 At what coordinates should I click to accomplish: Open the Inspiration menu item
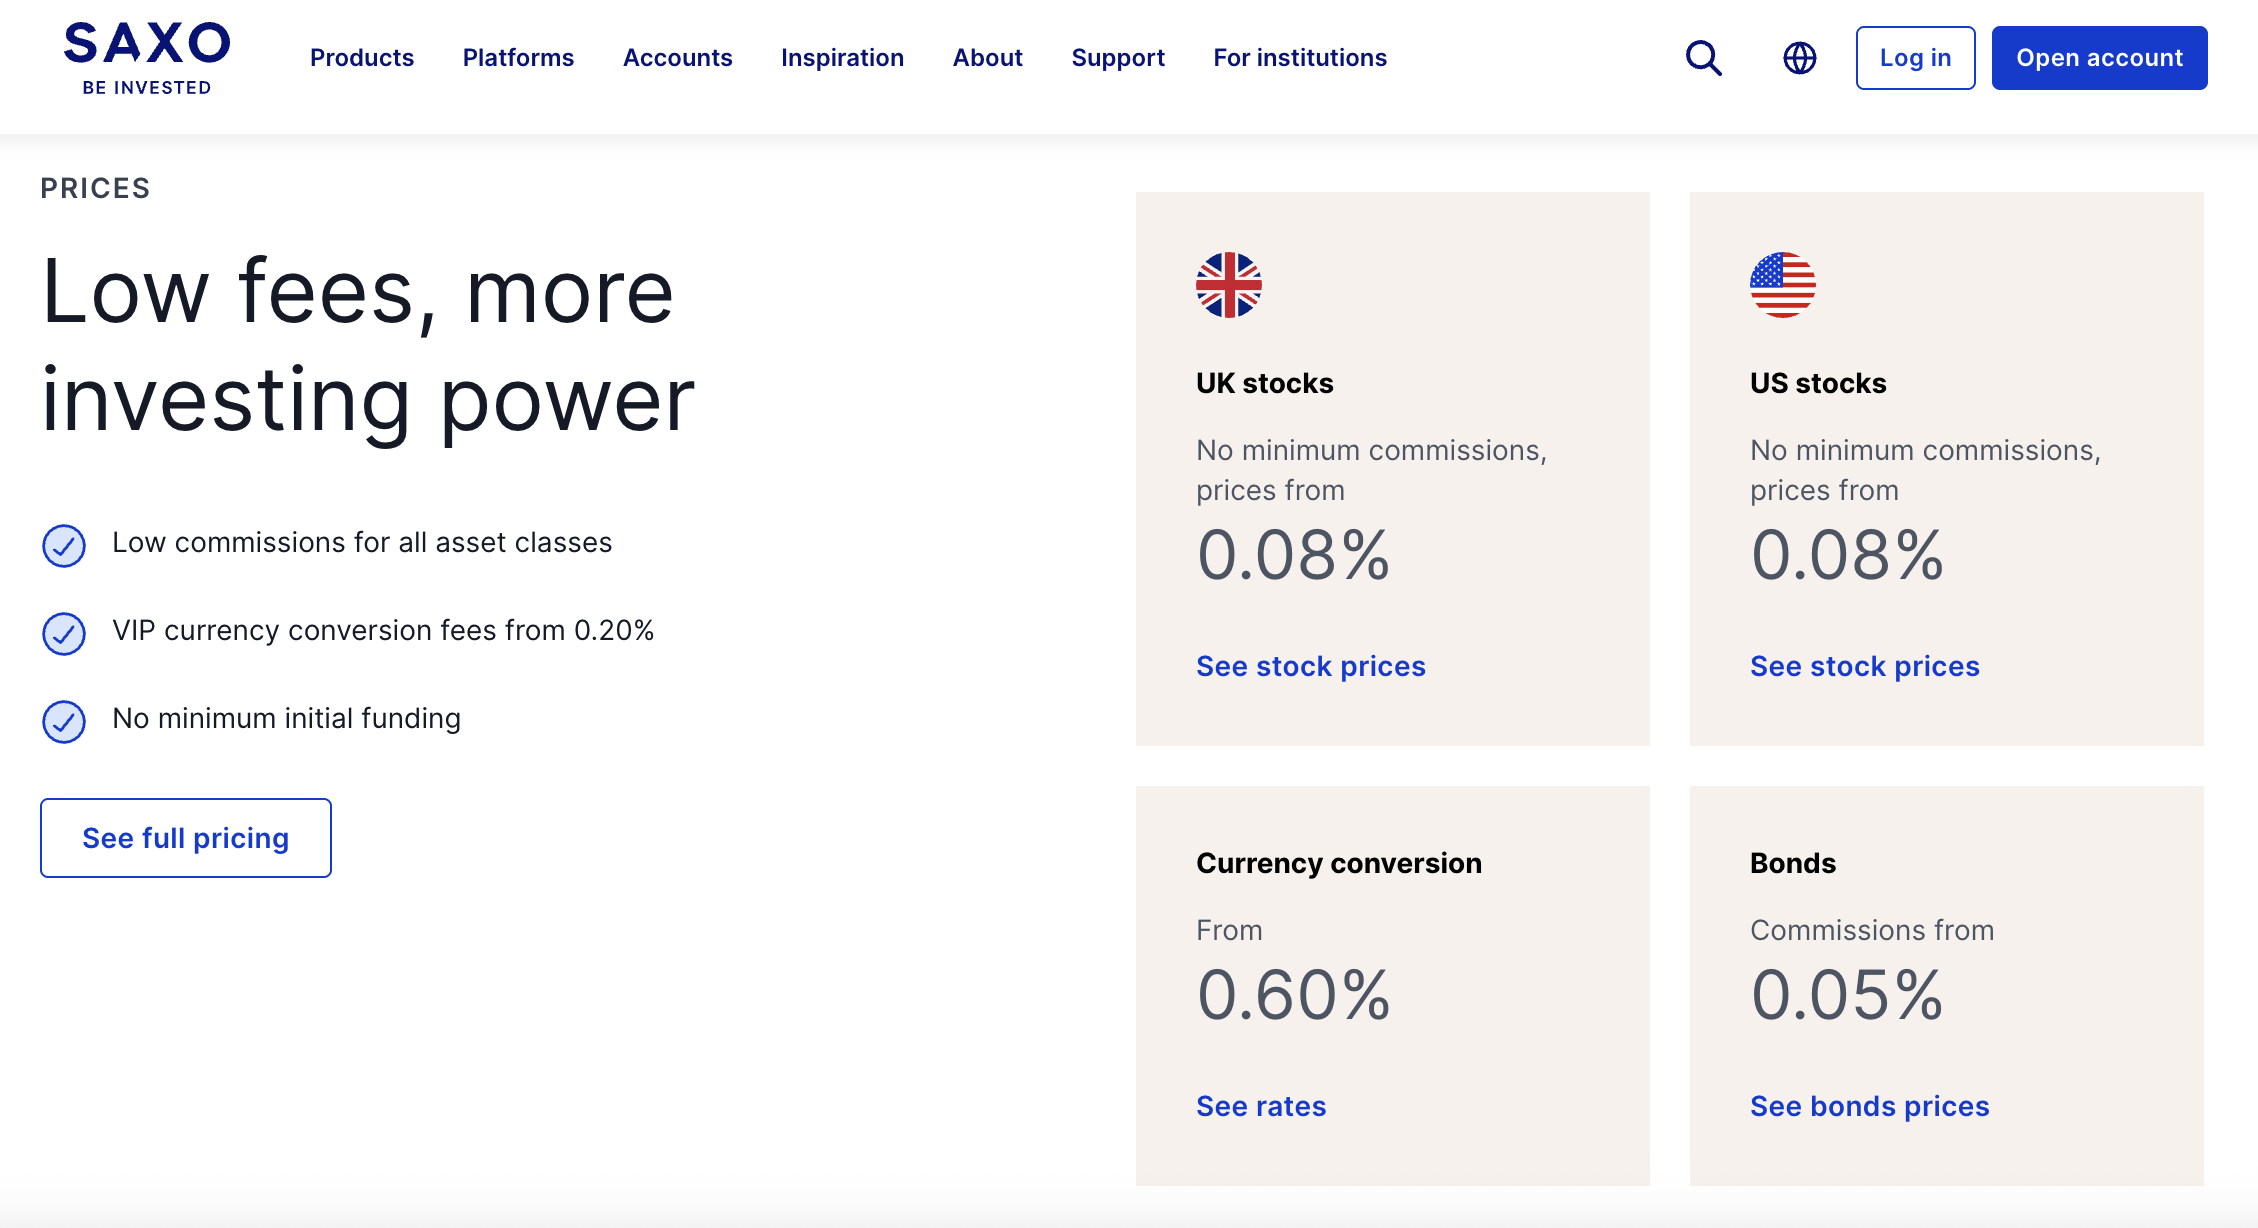pos(842,58)
